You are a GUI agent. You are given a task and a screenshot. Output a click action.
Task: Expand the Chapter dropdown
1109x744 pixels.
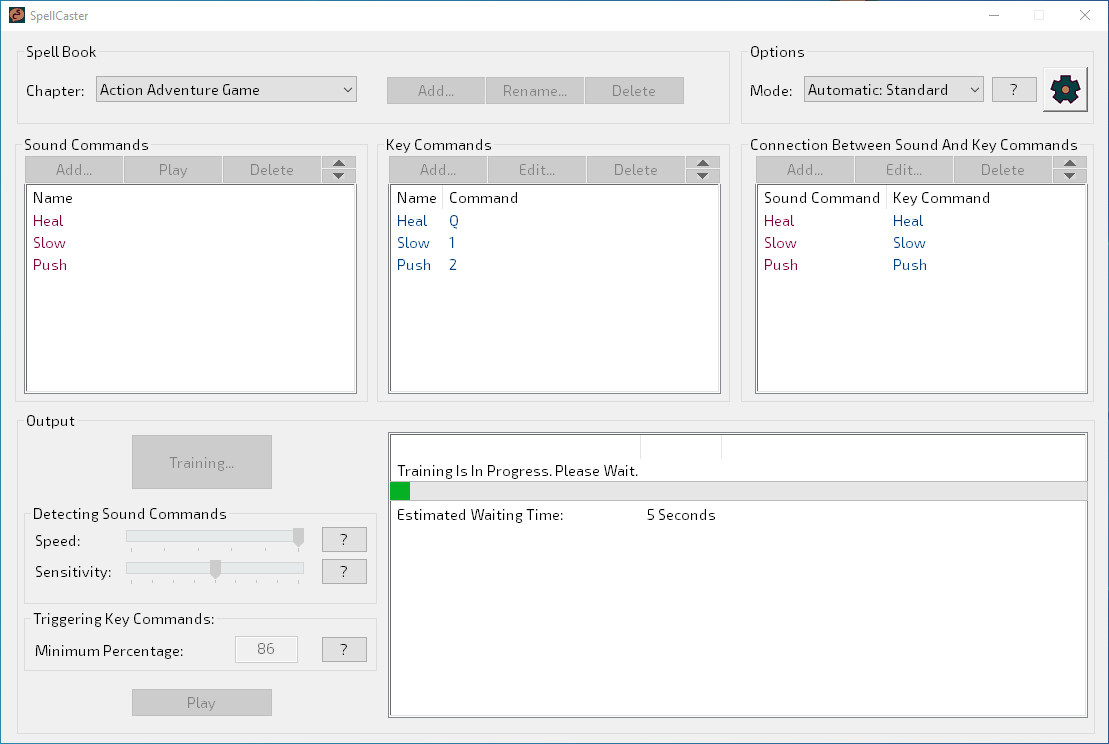tap(227, 90)
